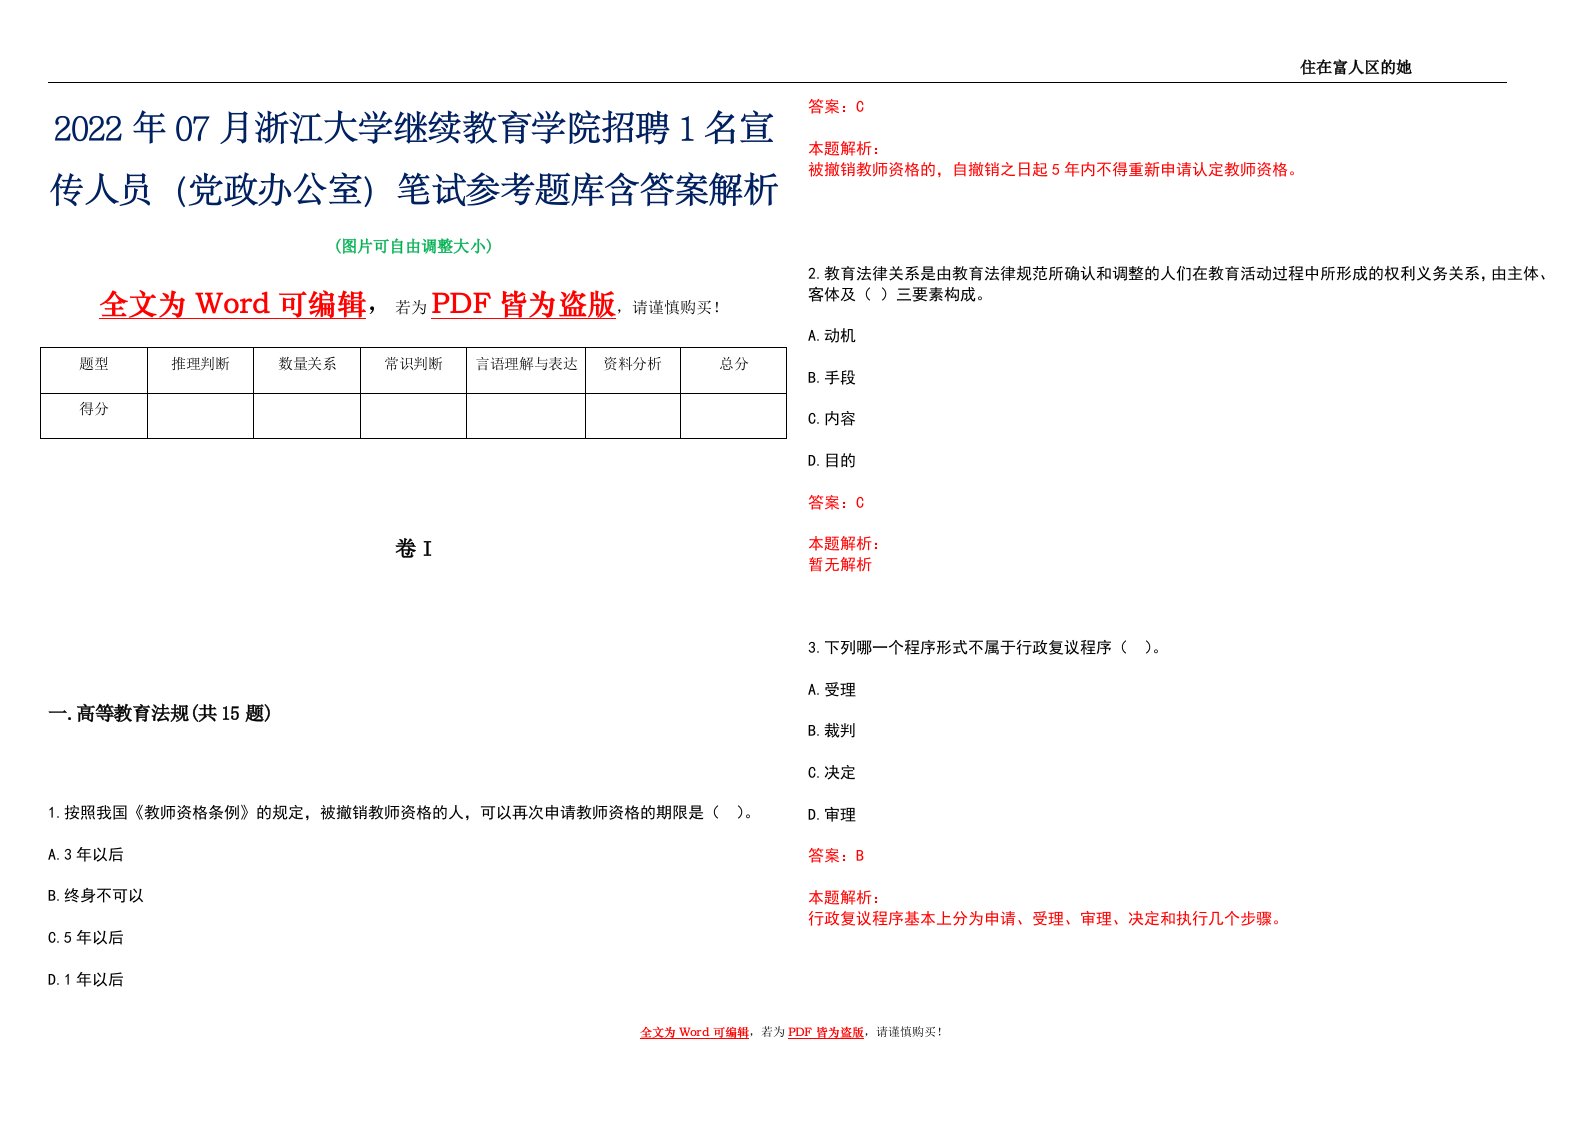This screenshot has height=1122, width=1587.
Task: Select the 常识判断 table cell
Action: (x=413, y=370)
